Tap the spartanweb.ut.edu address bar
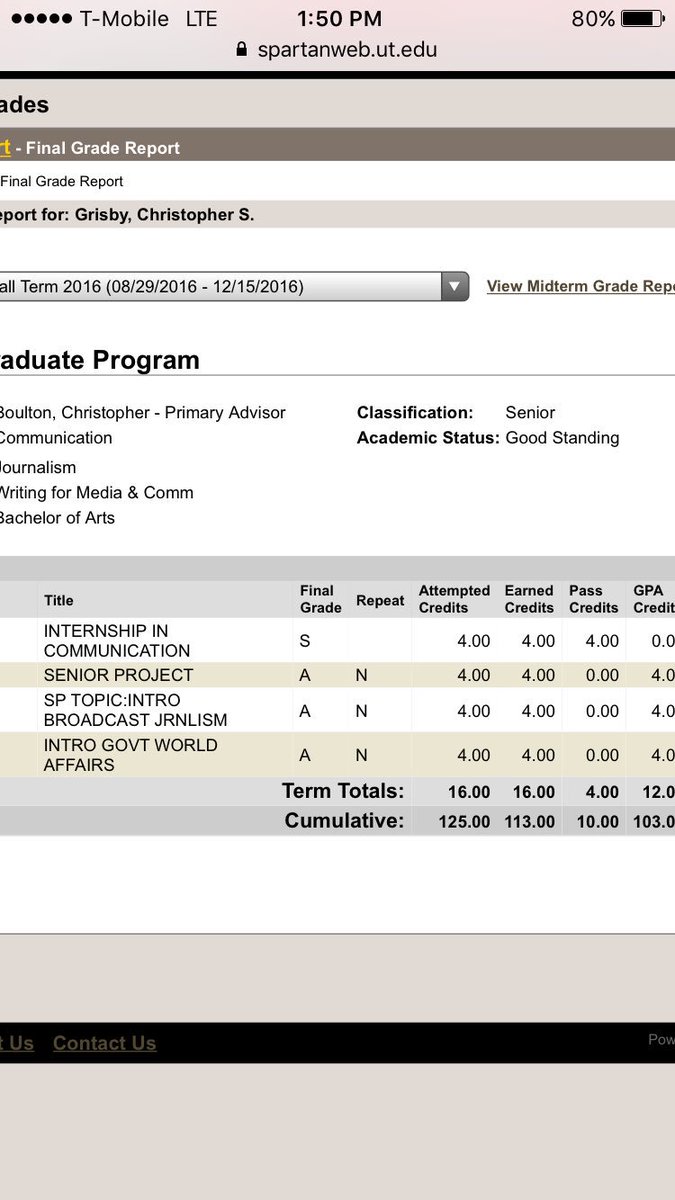 pos(337,49)
